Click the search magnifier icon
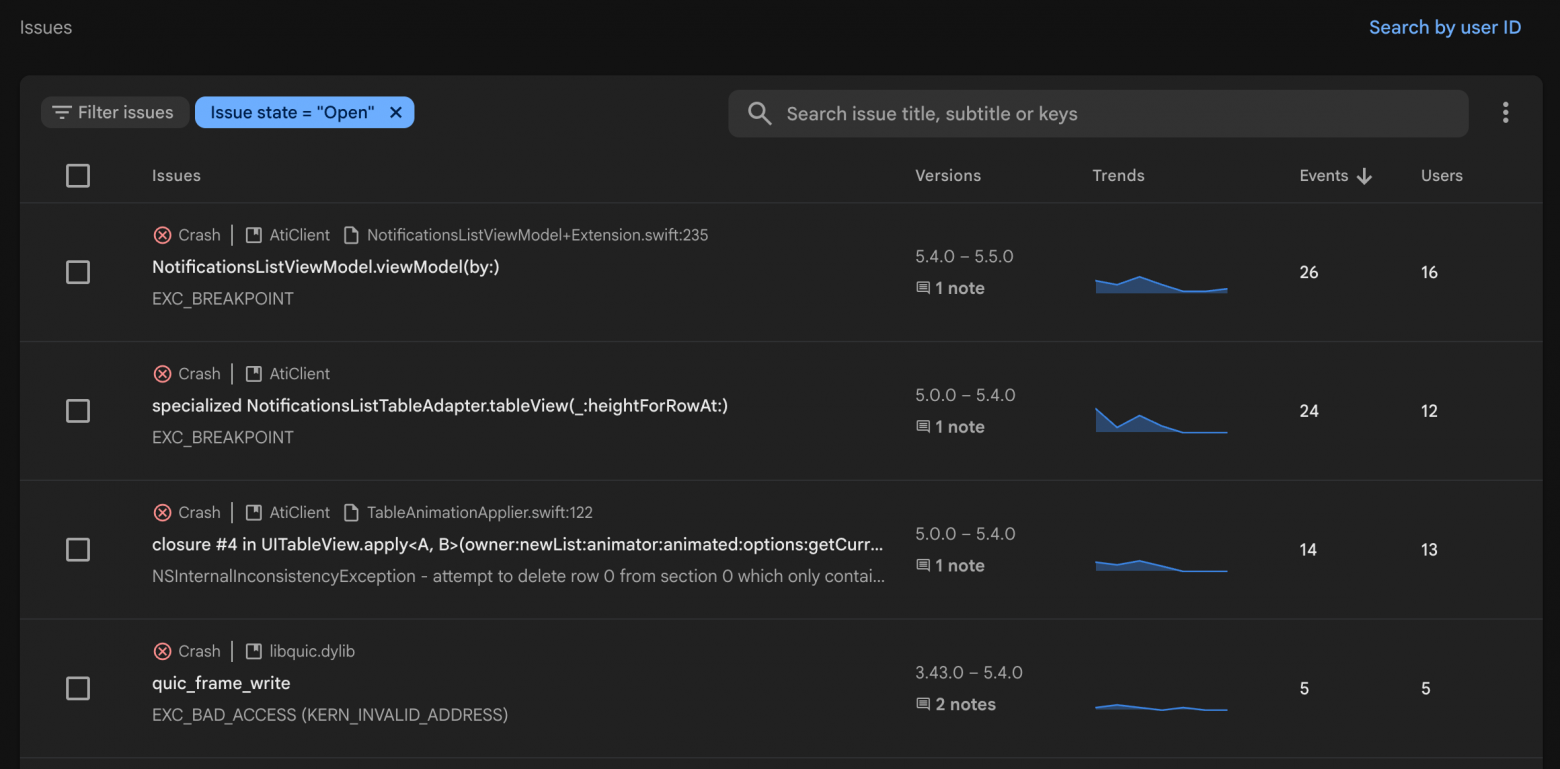The height and width of the screenshot is (769, 1560). pyautogui.click(x=759, y=113)
